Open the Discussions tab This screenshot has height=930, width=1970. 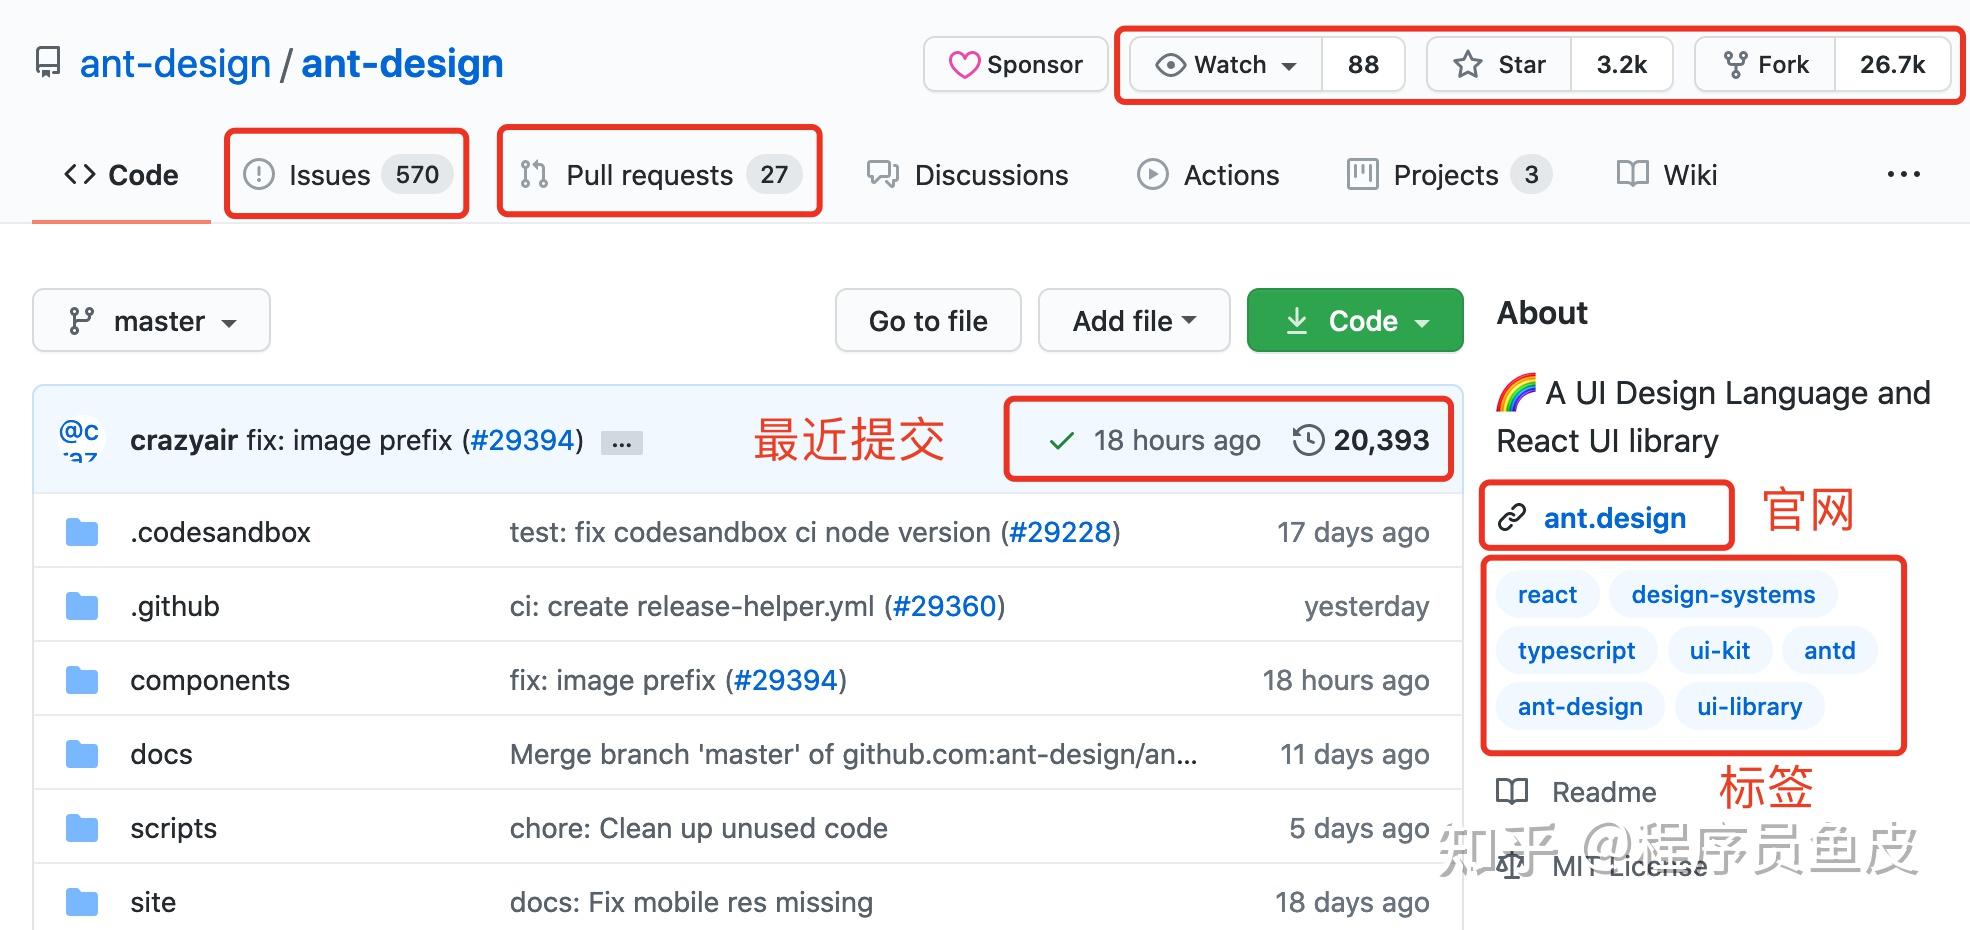pyautogui.click(x=968, y=175)
